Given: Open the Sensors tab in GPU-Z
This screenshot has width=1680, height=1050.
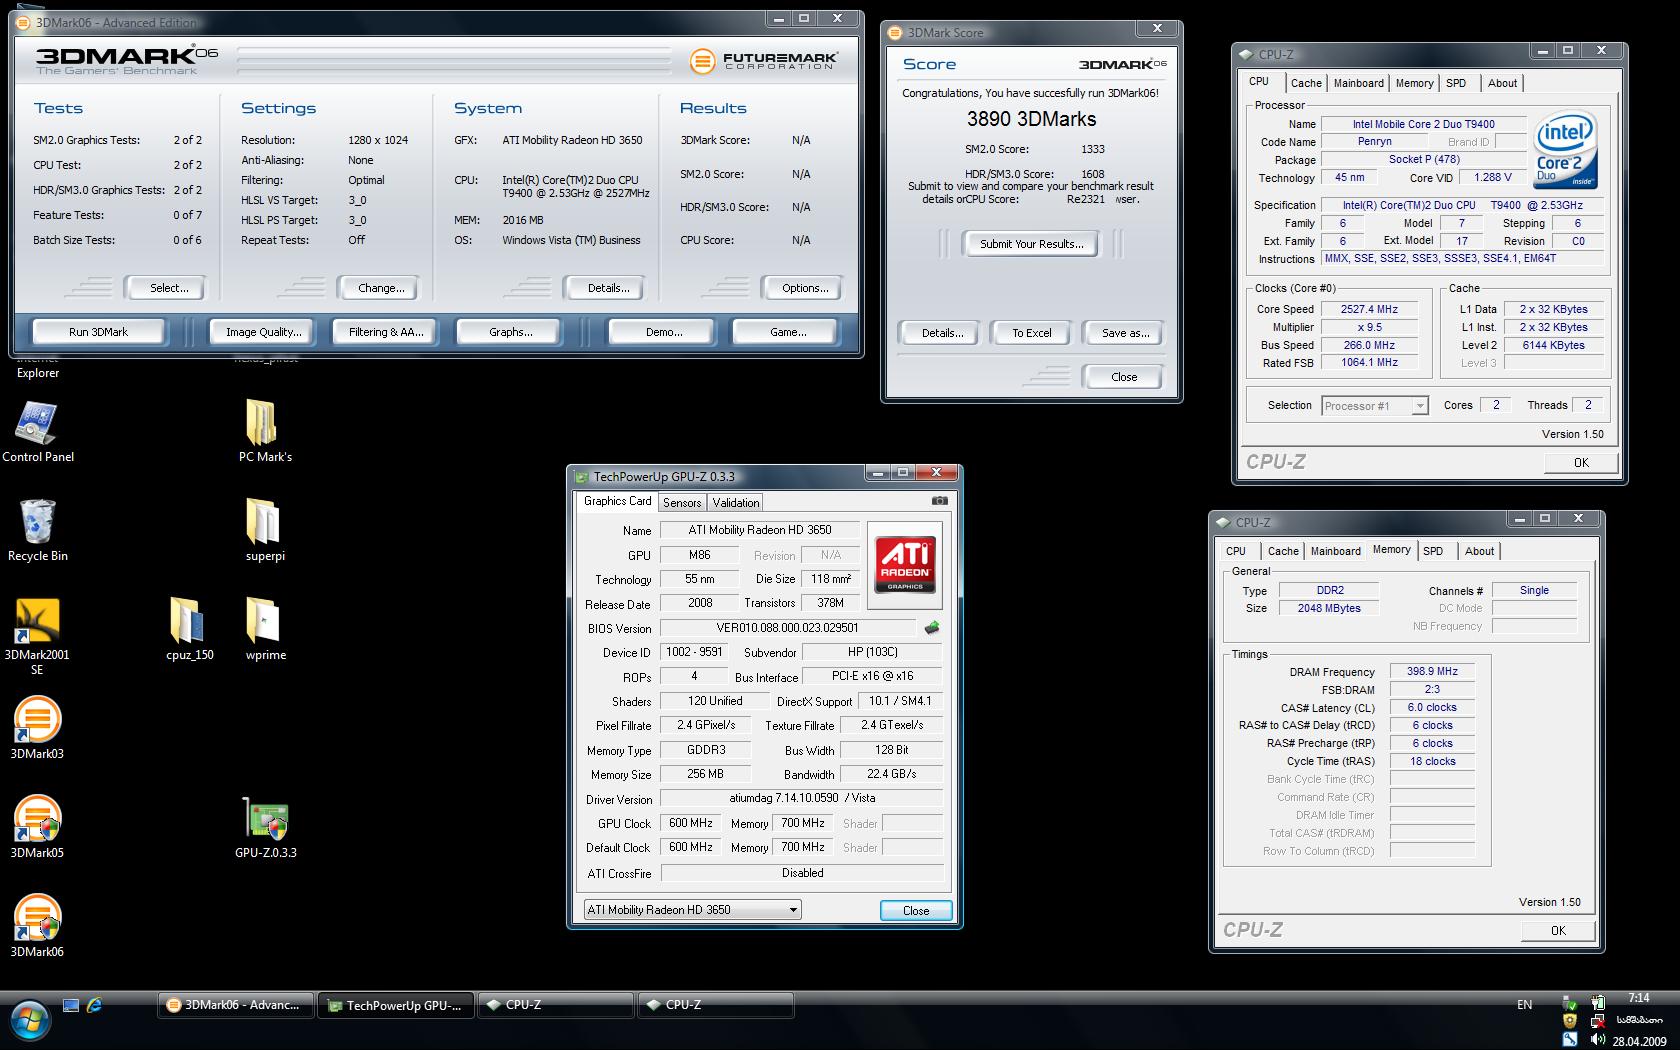Looking at the screenshot, I should [x=682, y=503].
